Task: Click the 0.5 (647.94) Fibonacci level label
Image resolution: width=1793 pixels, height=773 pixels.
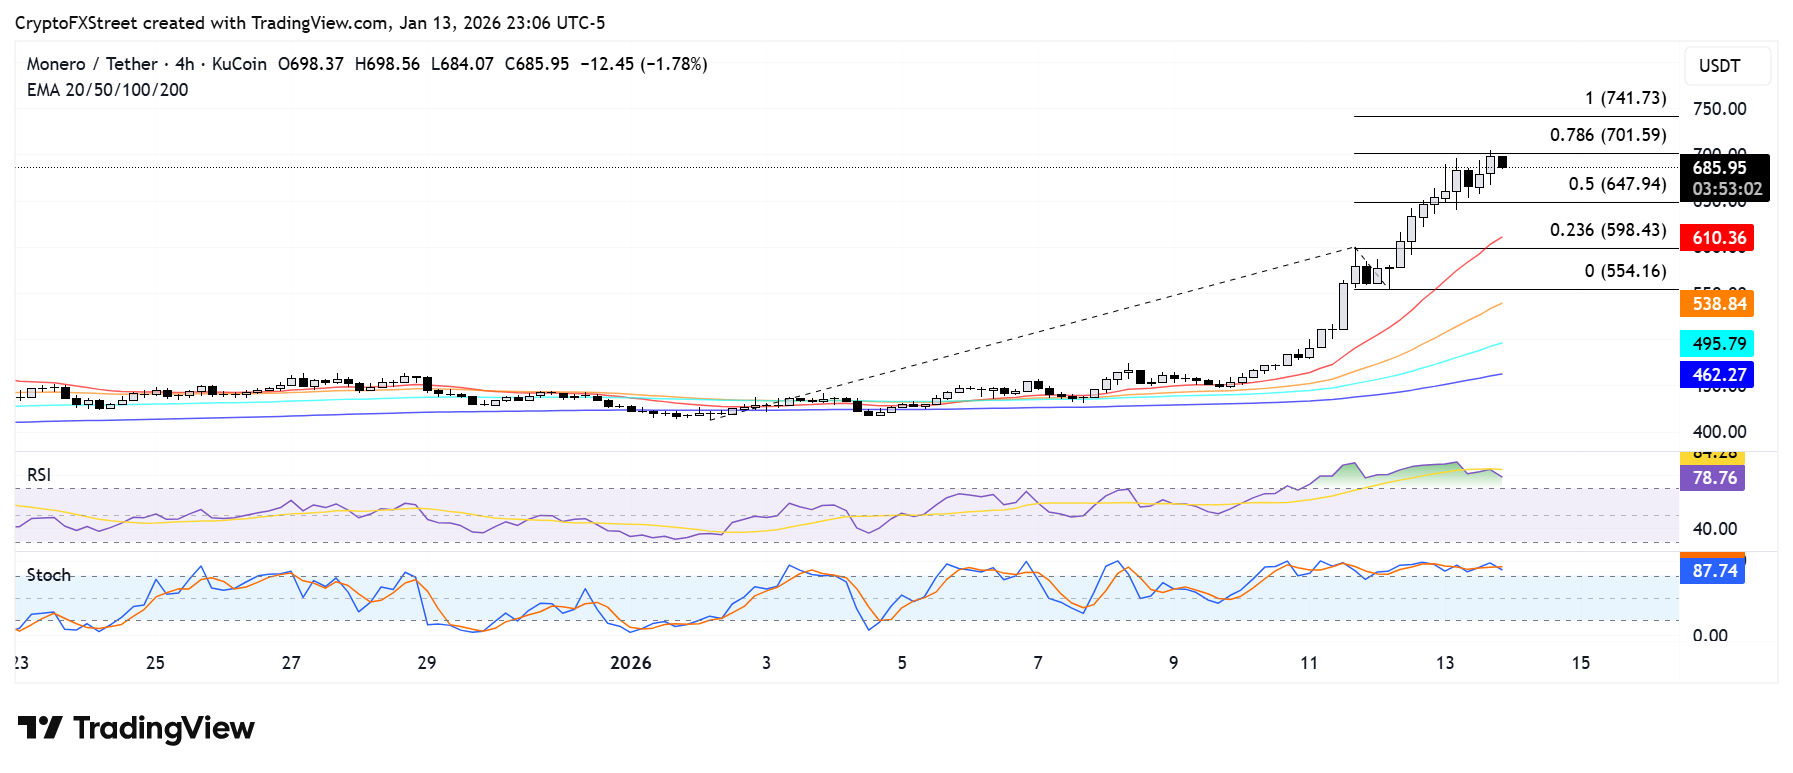Action: [x=1616, y=184]
